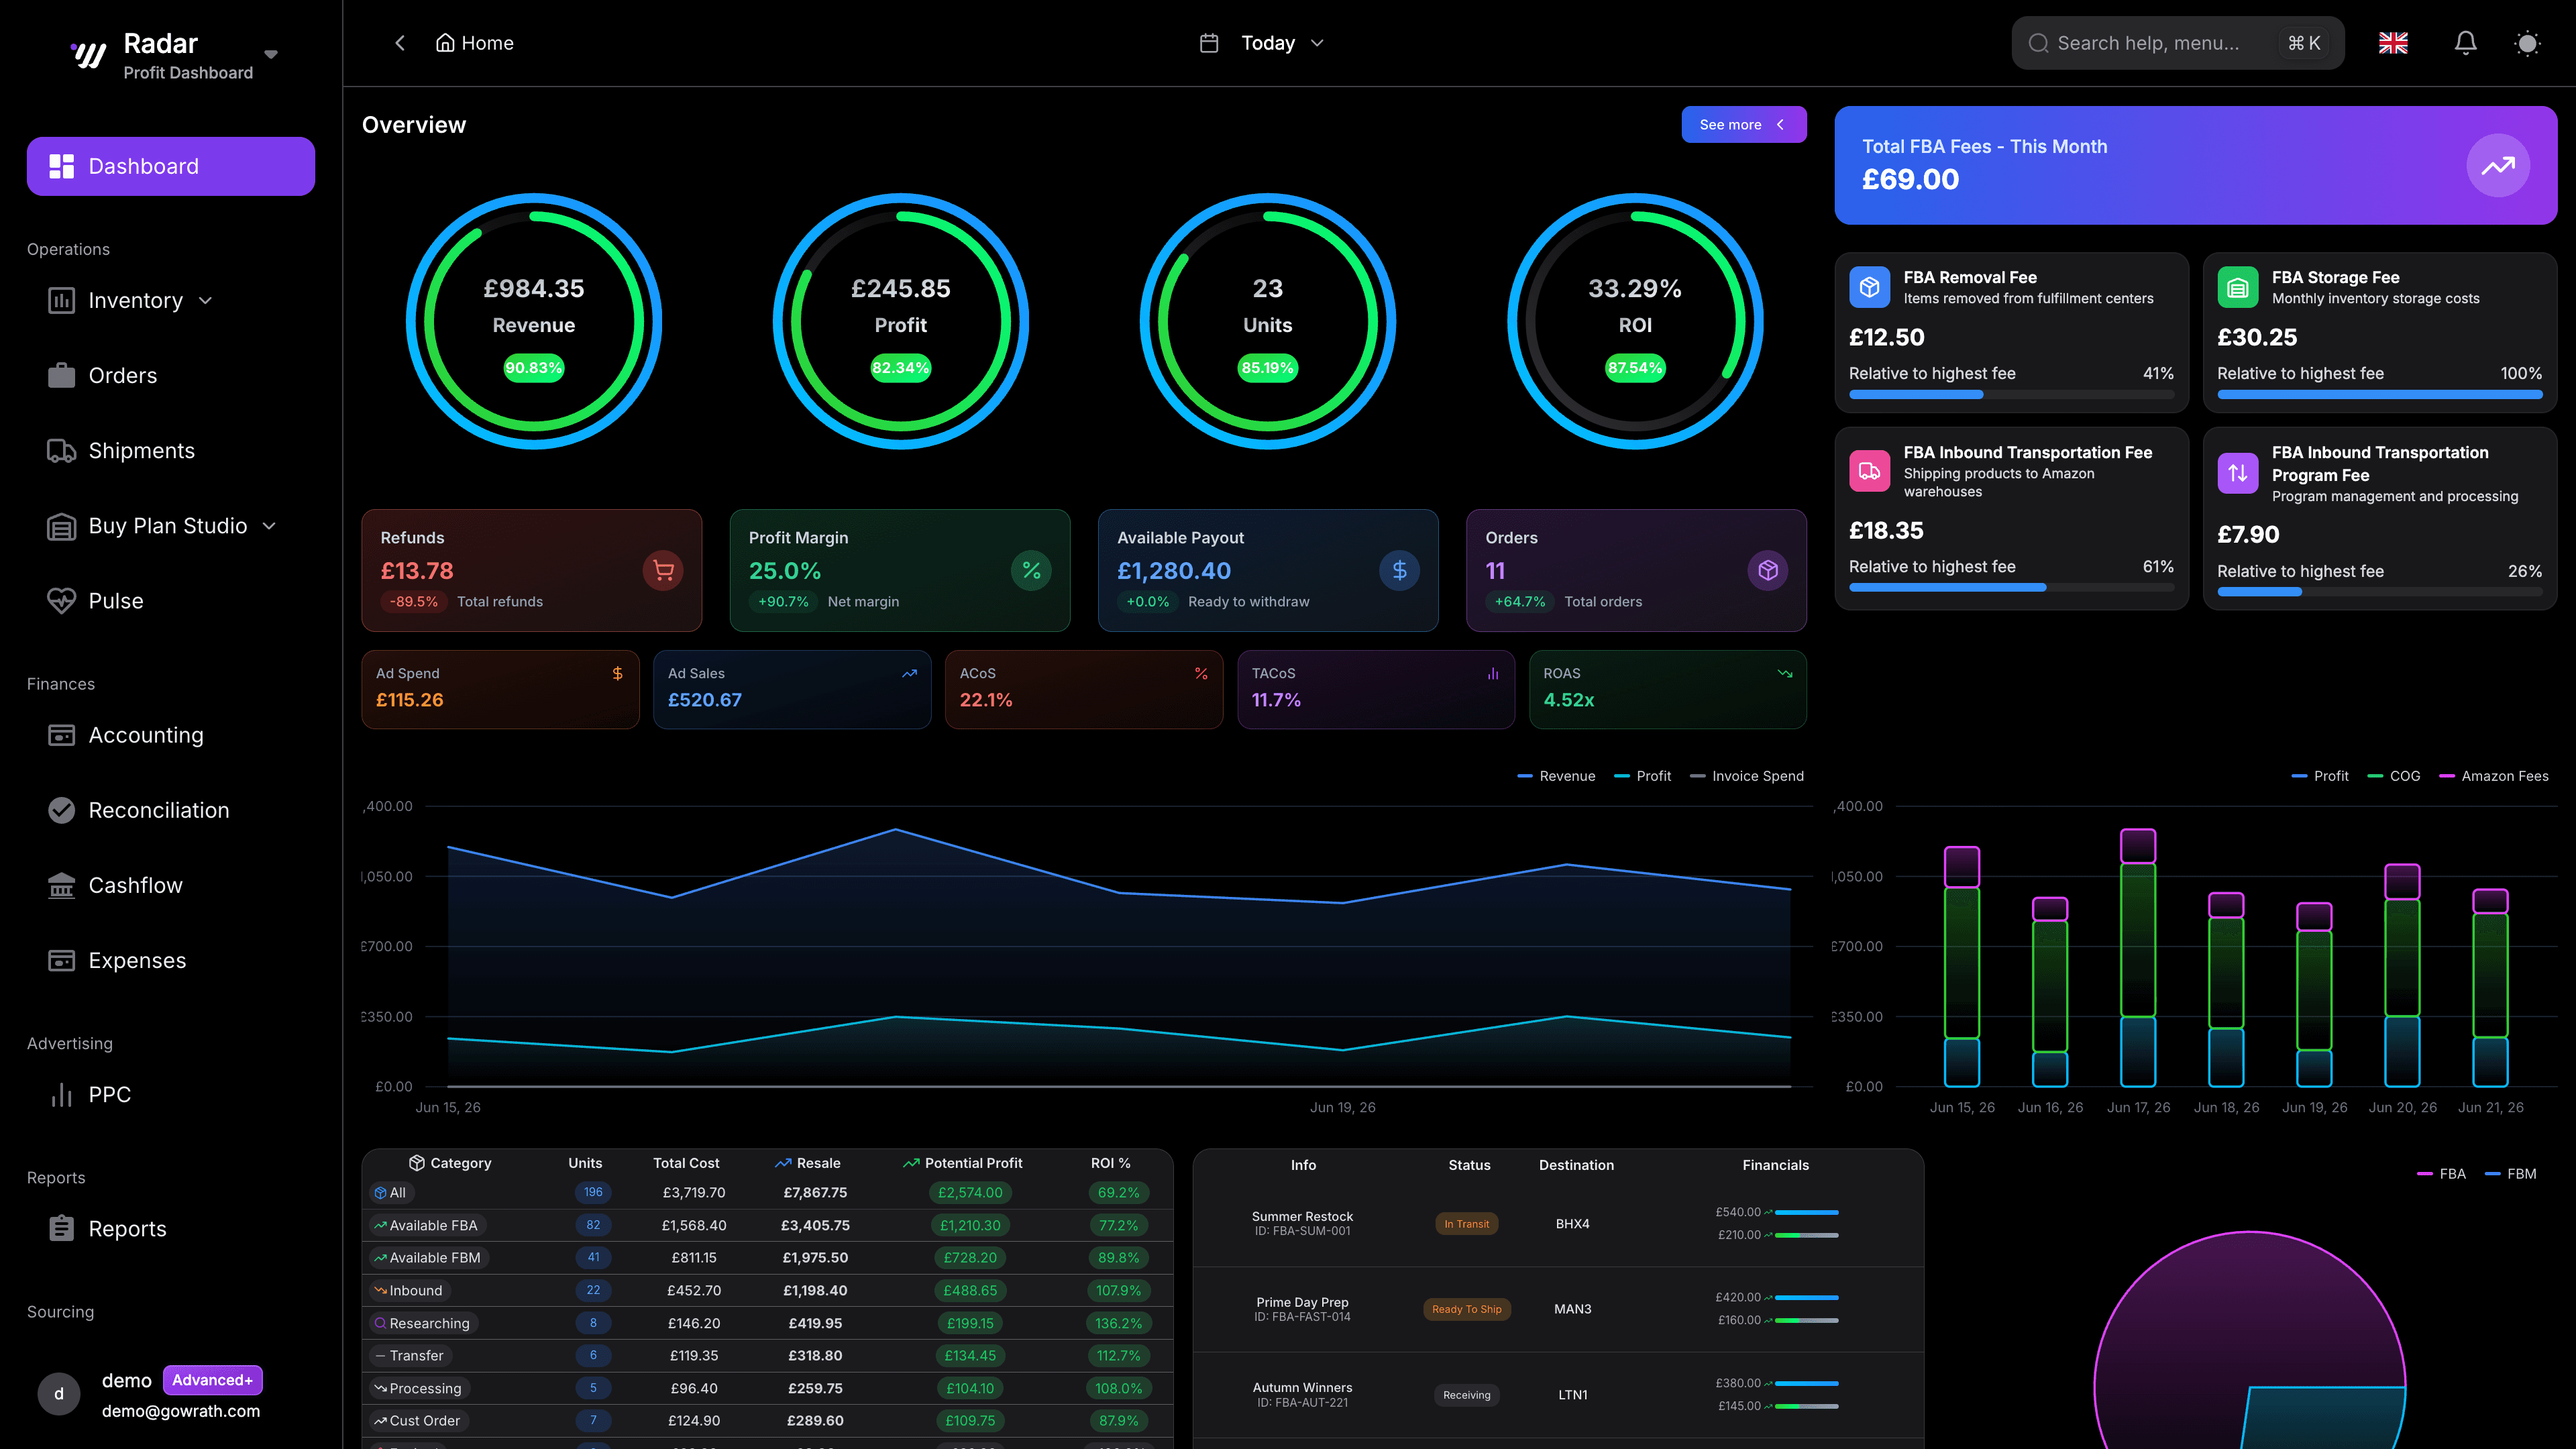Click the Receiving status badge
This screenshot has width=2576, height=1449.
tap(1466, 1395)
